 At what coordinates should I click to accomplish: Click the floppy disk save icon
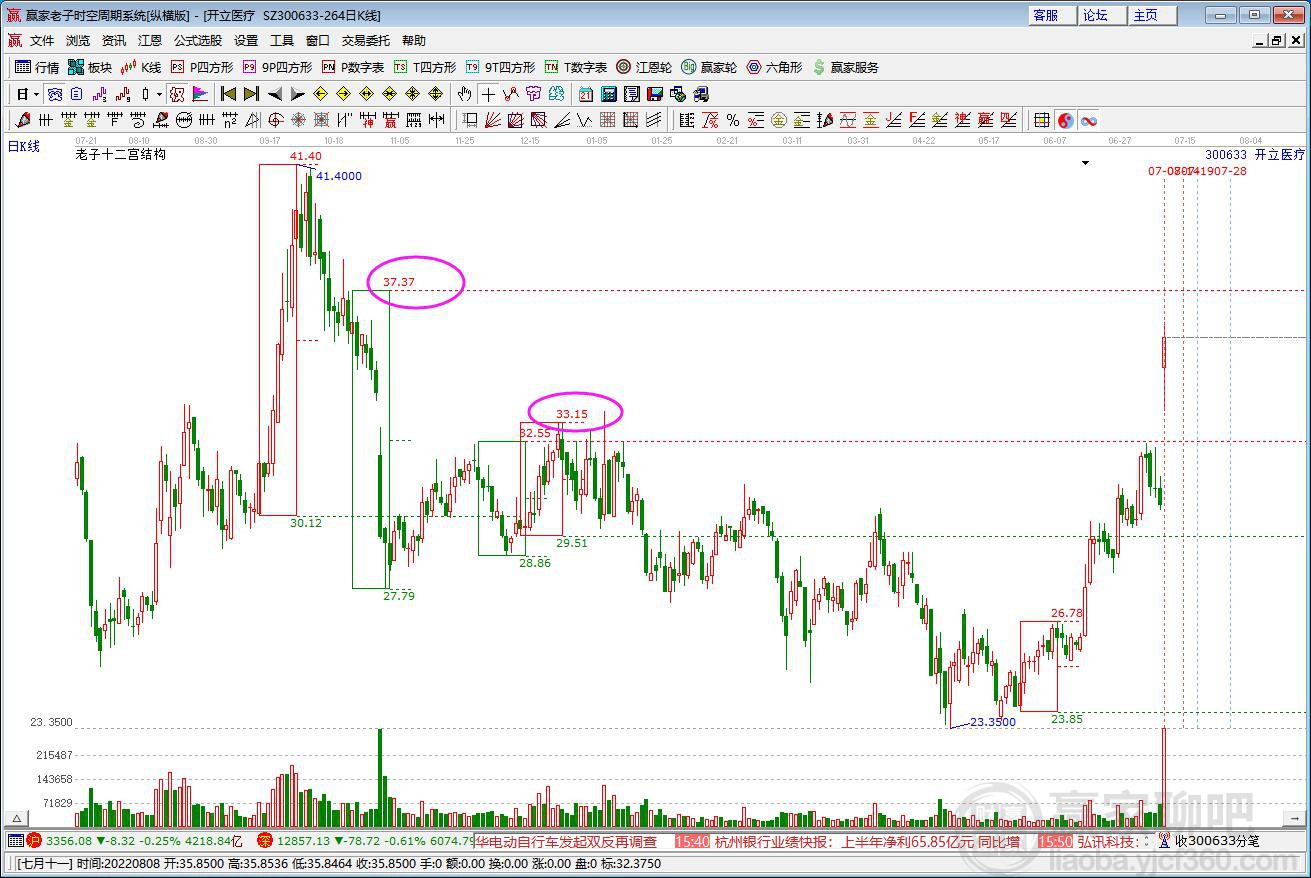pos(655,94)
